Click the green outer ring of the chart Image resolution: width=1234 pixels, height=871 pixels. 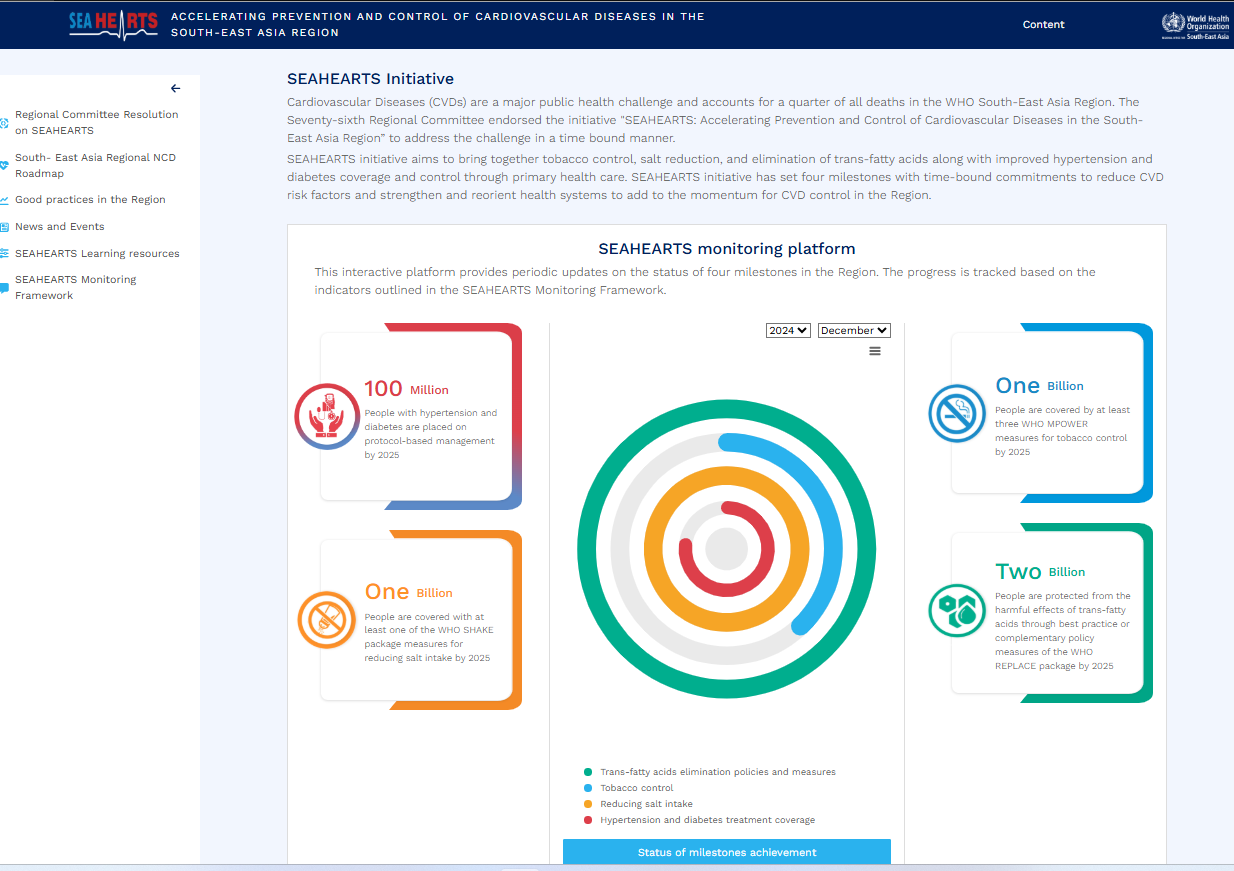[x=727, y=411]
